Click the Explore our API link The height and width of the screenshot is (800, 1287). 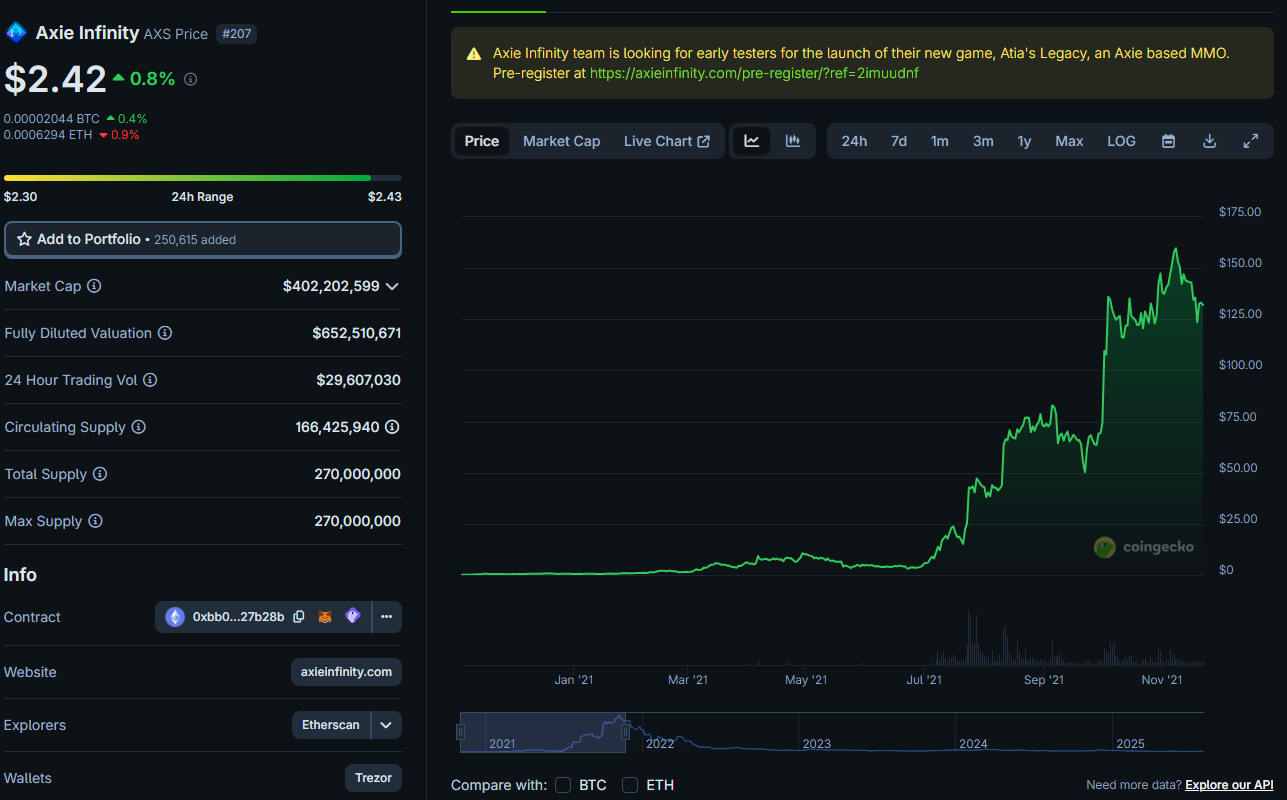coord(1230,785)
